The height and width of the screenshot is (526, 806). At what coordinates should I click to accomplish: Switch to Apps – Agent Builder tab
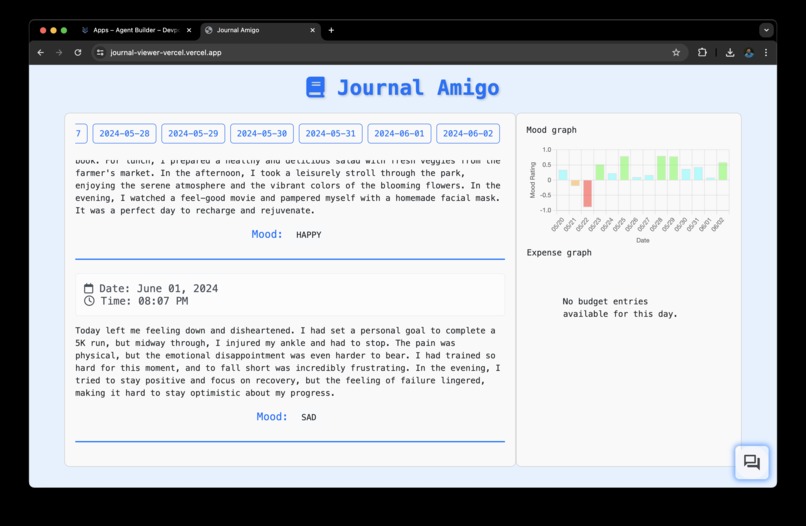coord(136,30)
